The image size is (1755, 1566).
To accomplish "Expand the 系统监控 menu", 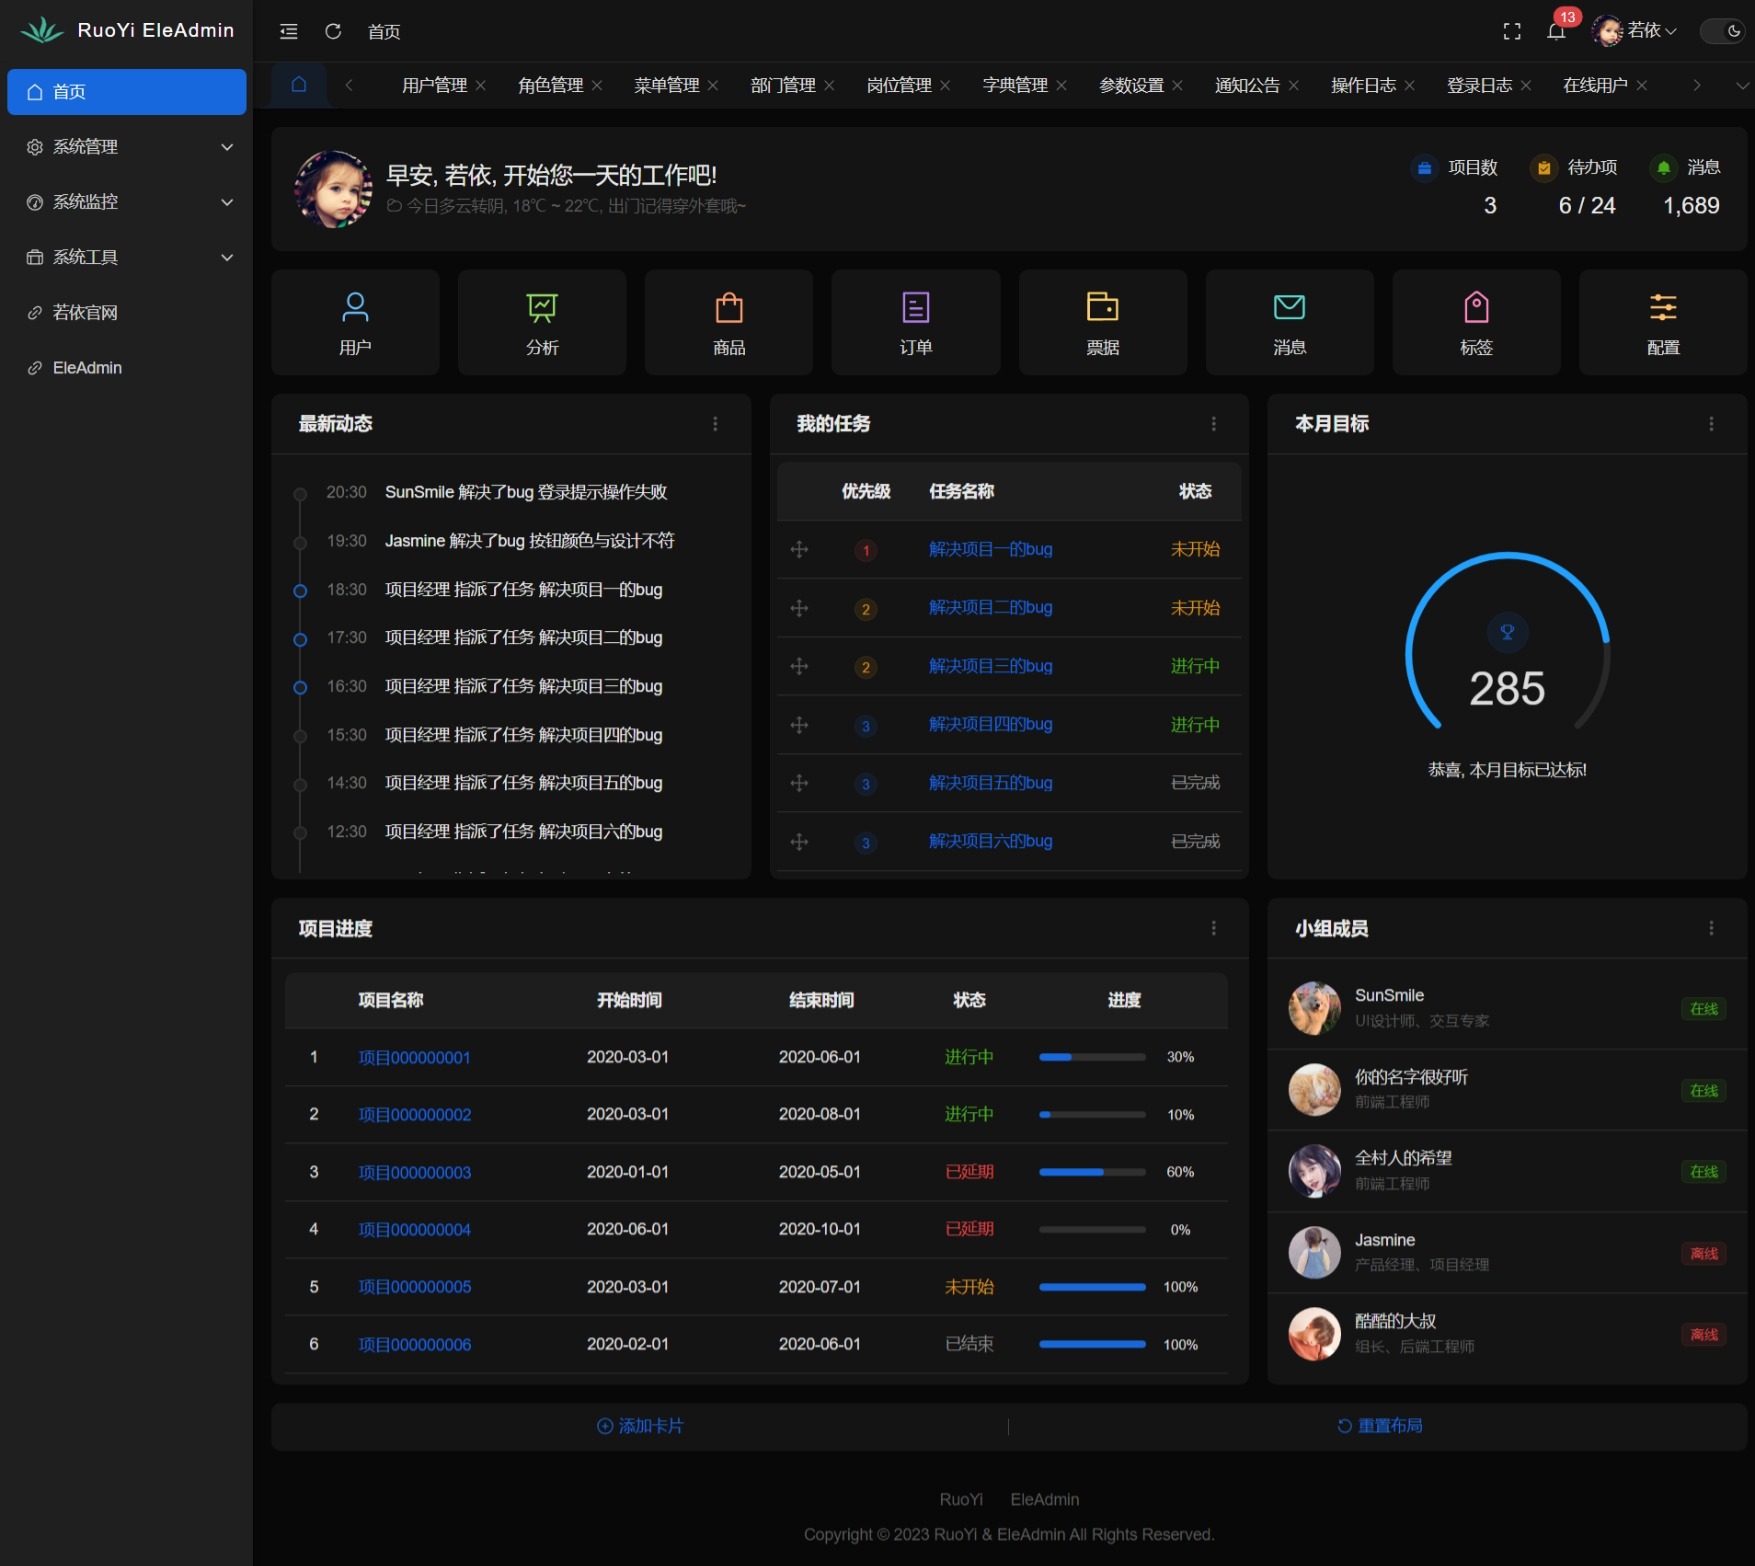I will [x=126, y=202].
